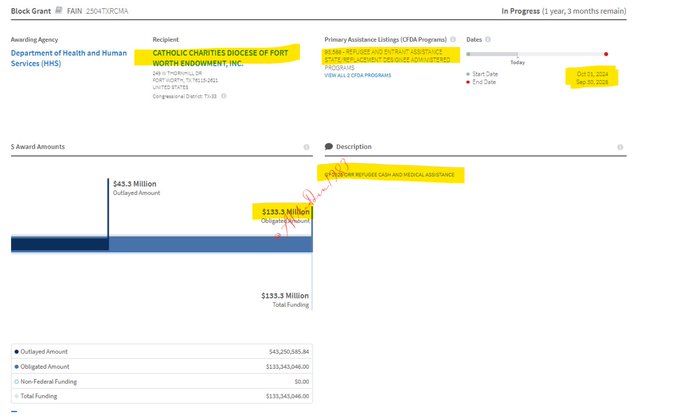Click the dark Outlayed Amount bar segment

tap(59, 244)
